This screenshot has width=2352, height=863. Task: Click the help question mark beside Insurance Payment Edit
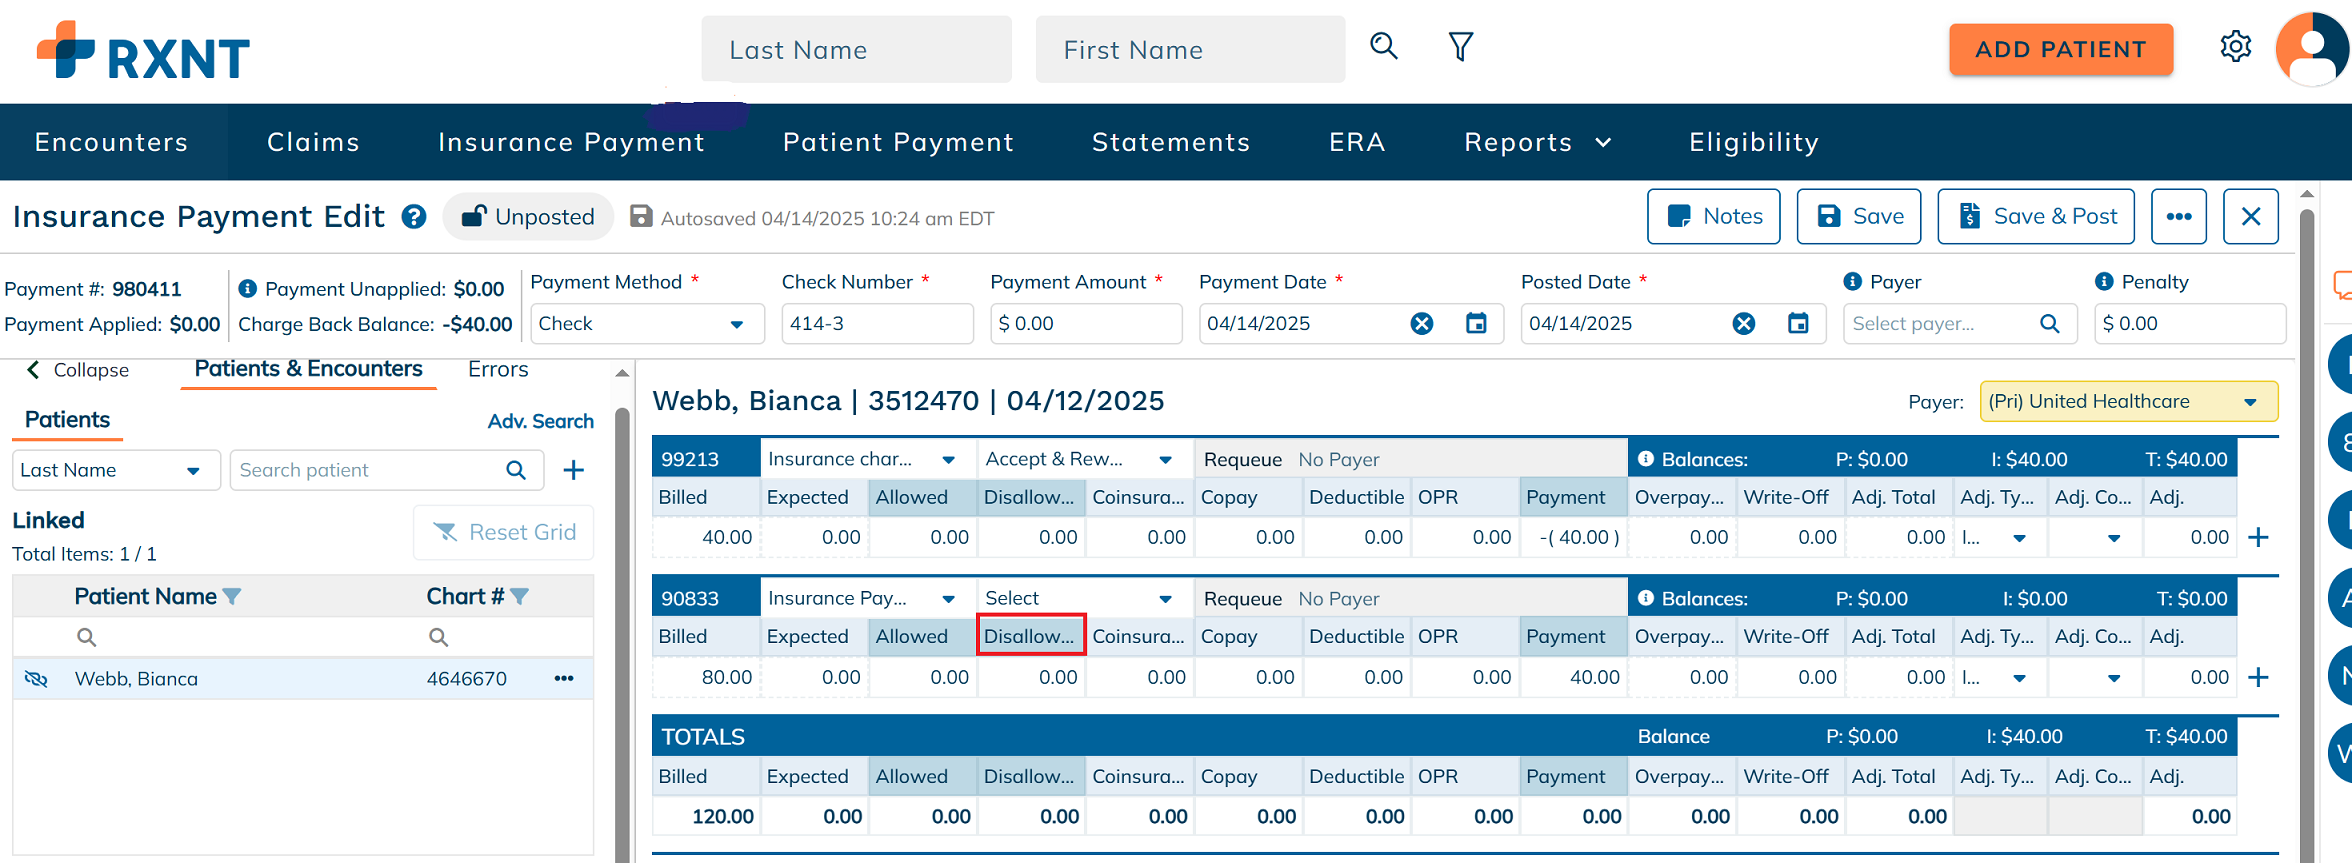[x=414, y=217]
